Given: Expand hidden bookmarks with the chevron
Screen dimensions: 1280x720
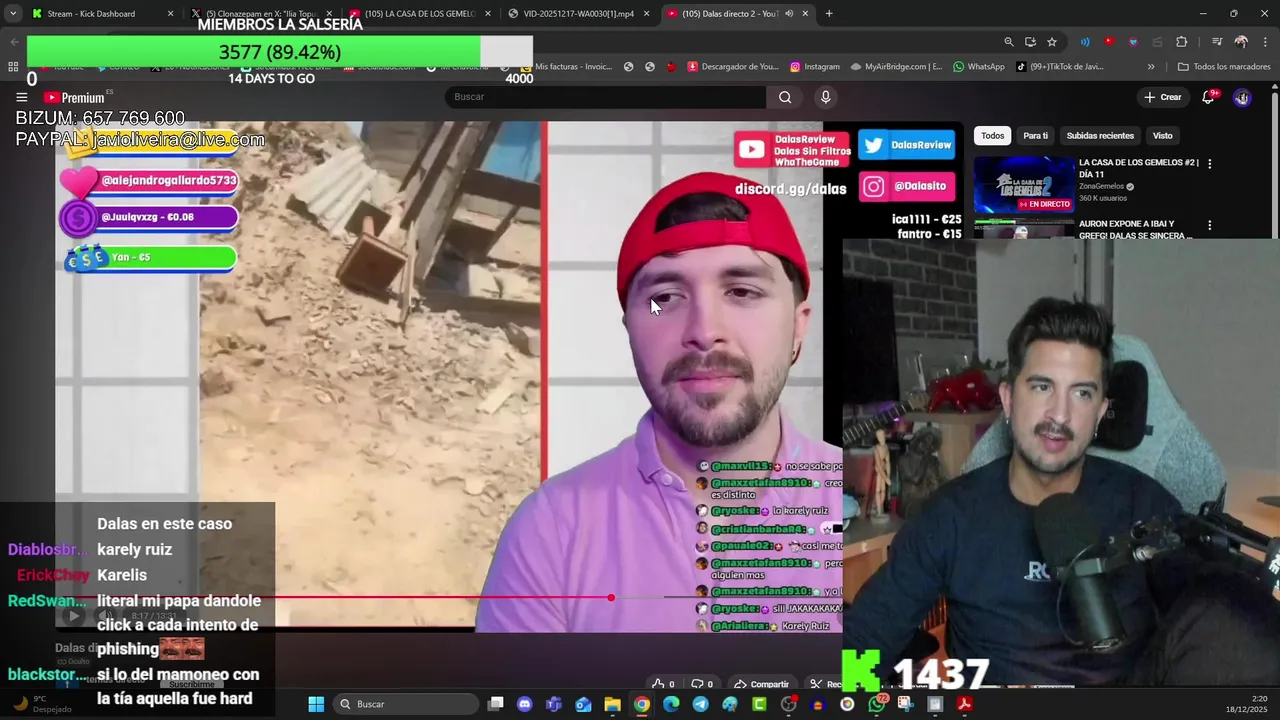Looking at the screenshot, I should point(1151,67).
